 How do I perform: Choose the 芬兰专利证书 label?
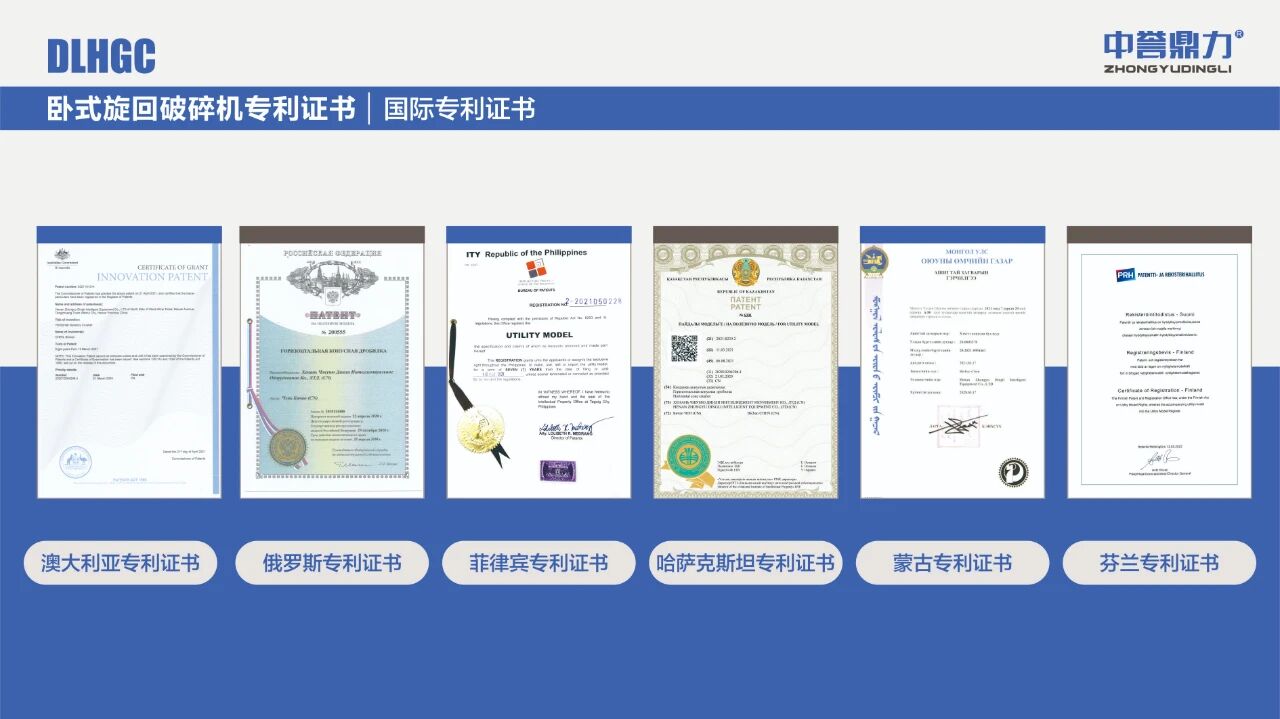point(1159,563)
